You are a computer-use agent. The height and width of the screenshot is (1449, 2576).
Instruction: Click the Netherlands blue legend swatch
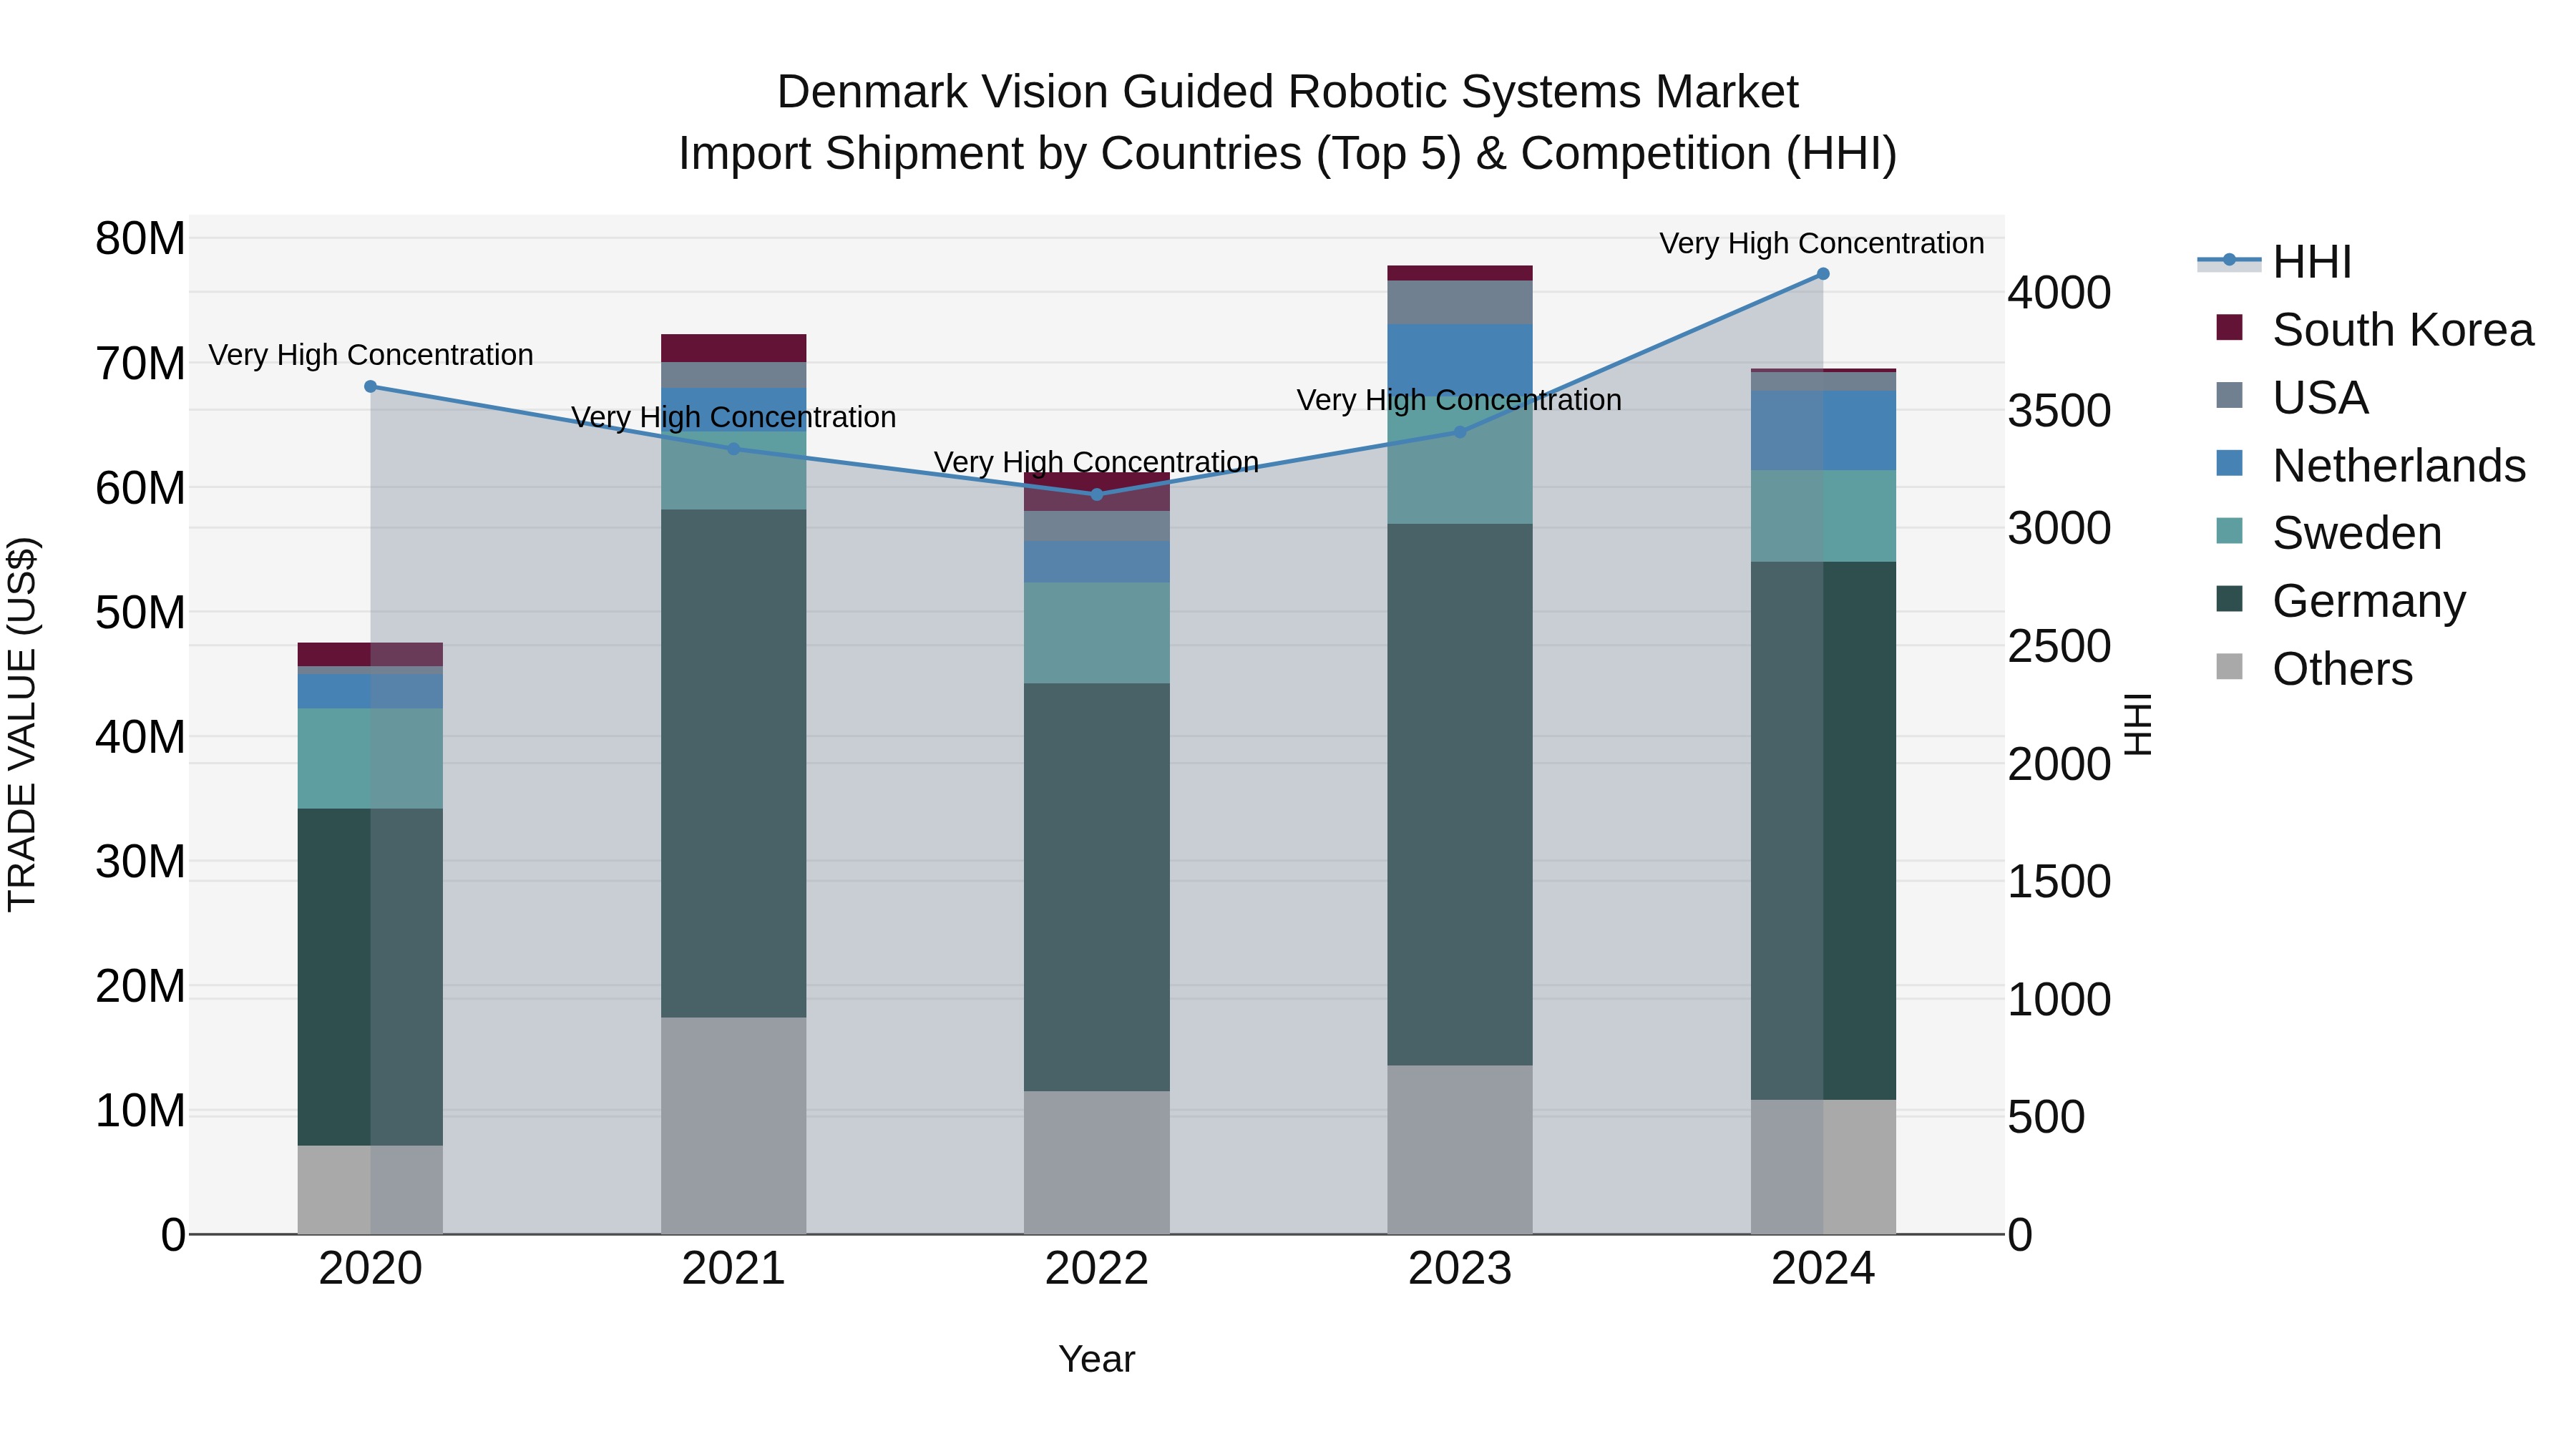(2229, 463)
